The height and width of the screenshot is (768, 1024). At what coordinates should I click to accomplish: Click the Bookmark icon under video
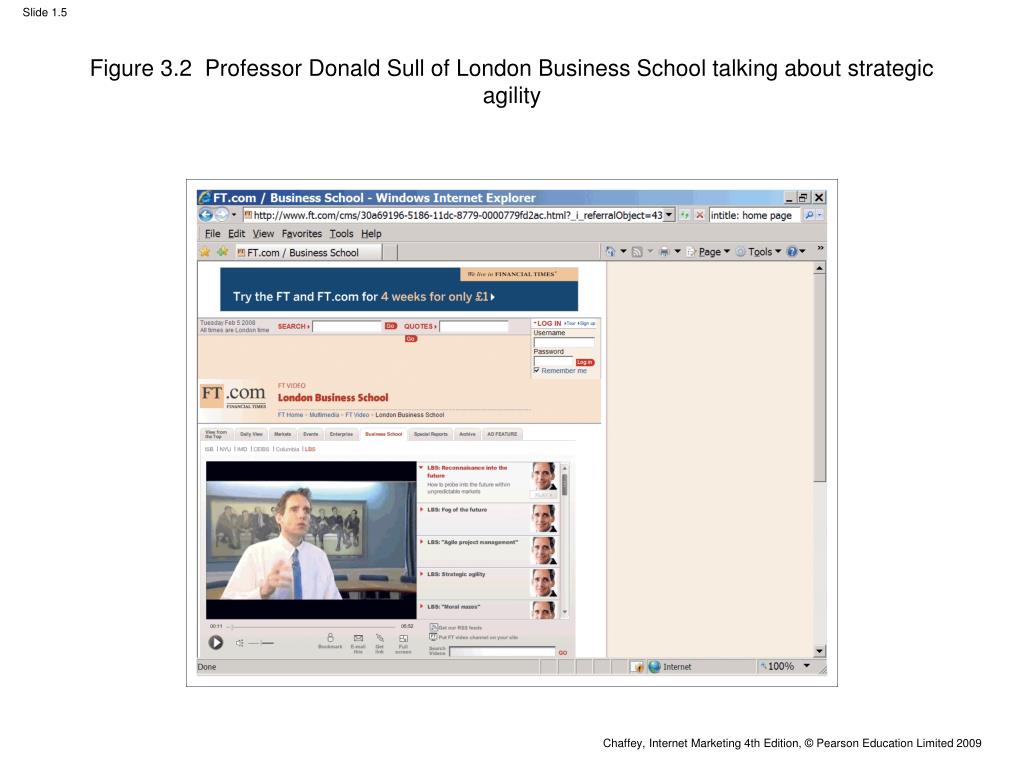pos(330,637)
